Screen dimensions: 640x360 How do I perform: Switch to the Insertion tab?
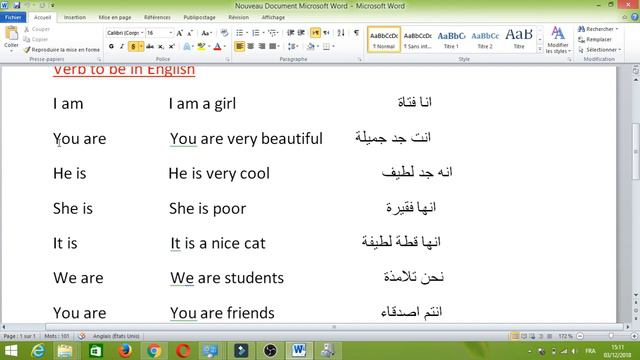(75, 17)
